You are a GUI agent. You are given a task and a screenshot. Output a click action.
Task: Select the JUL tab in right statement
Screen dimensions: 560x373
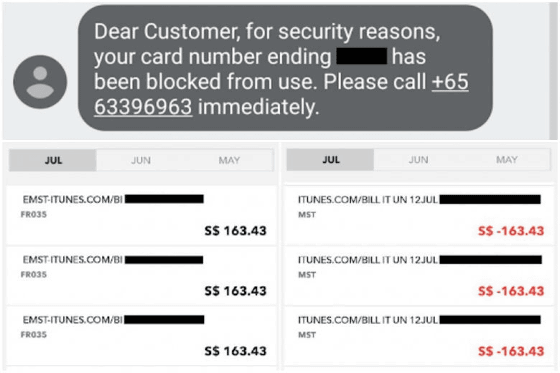[330, 160]
